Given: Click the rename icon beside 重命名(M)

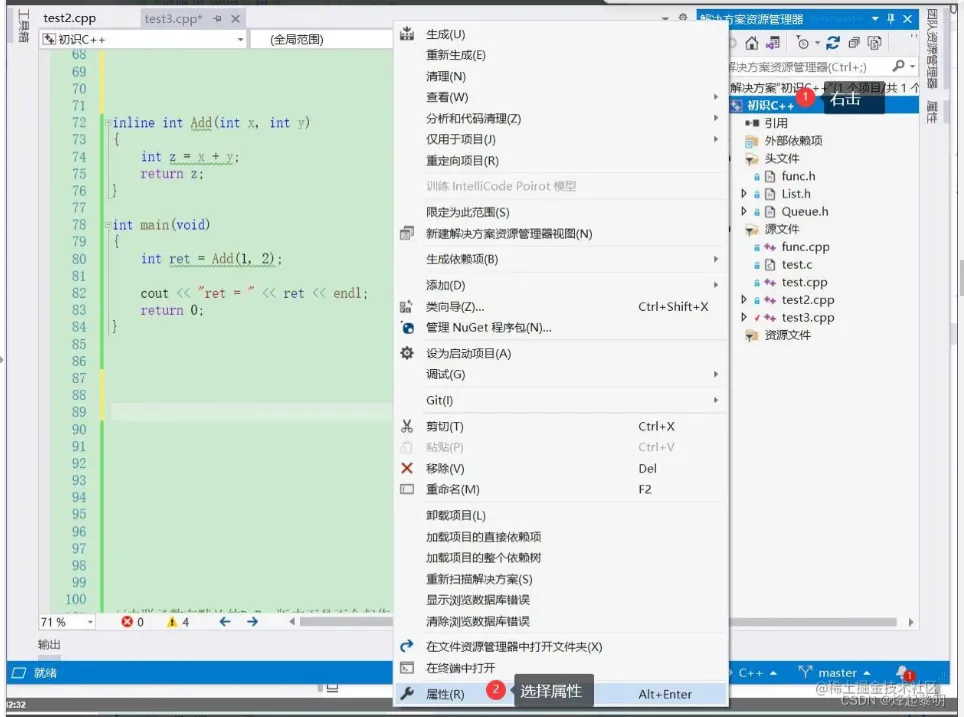Looking at the screenshot, I should [x=406, y=489].
